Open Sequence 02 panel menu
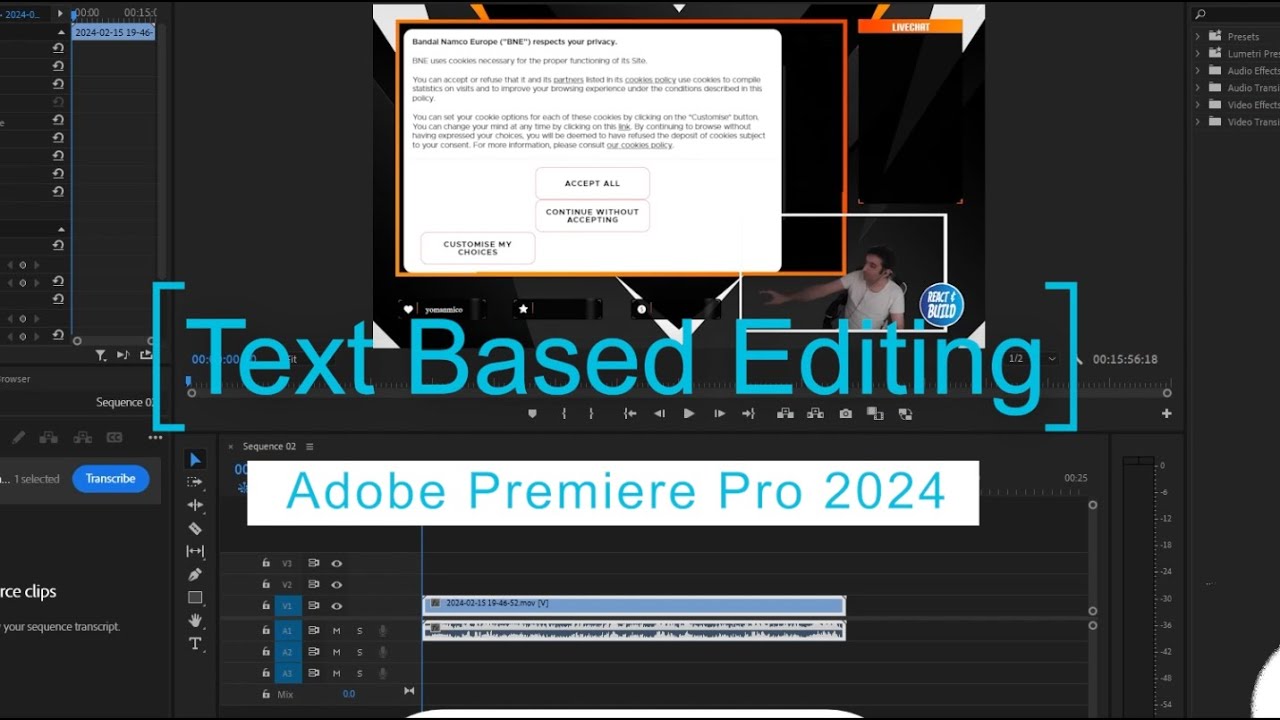The width and height of the screenshot is (1280, 720). (x=309, y=446)
